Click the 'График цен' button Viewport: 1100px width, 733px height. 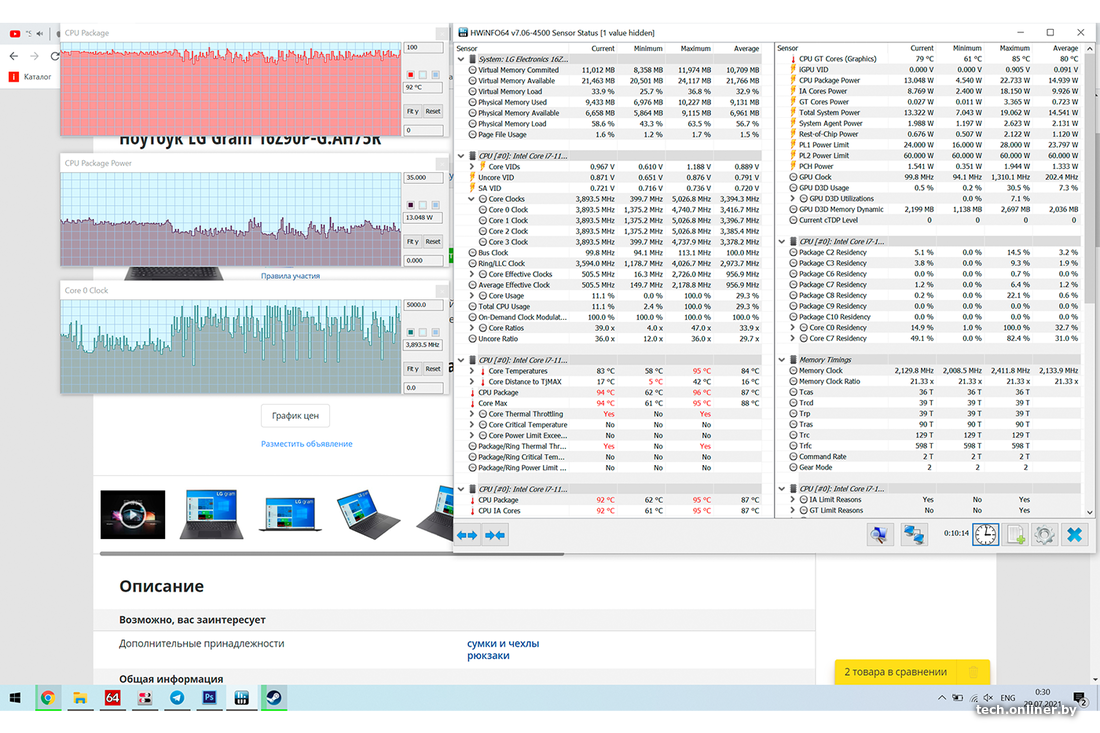296,415
